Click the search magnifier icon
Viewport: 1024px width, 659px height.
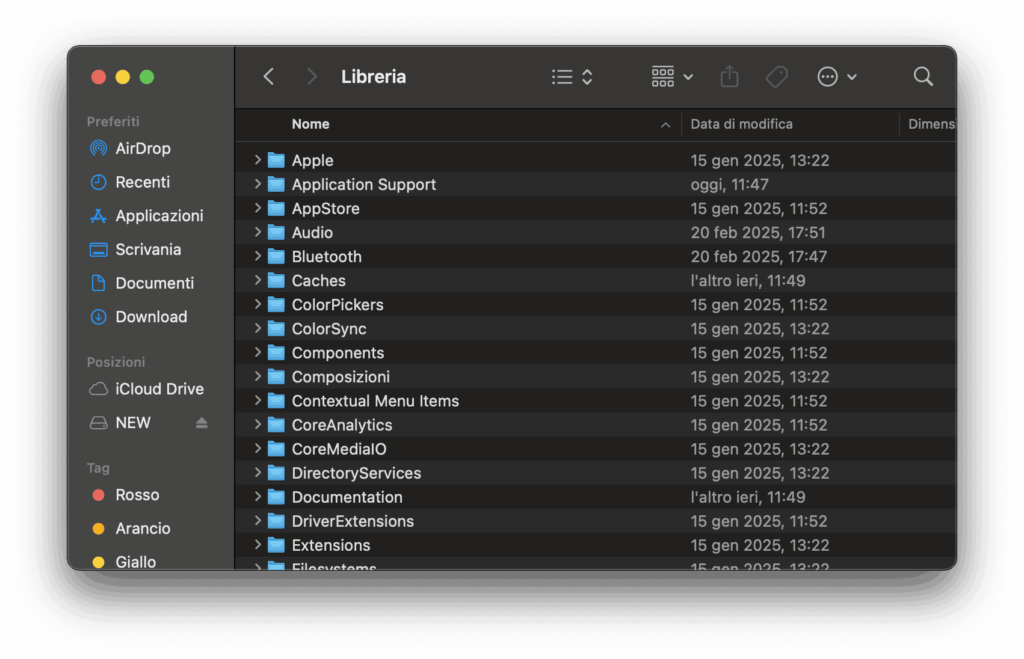pyautogui.click(x=923, y=76)
